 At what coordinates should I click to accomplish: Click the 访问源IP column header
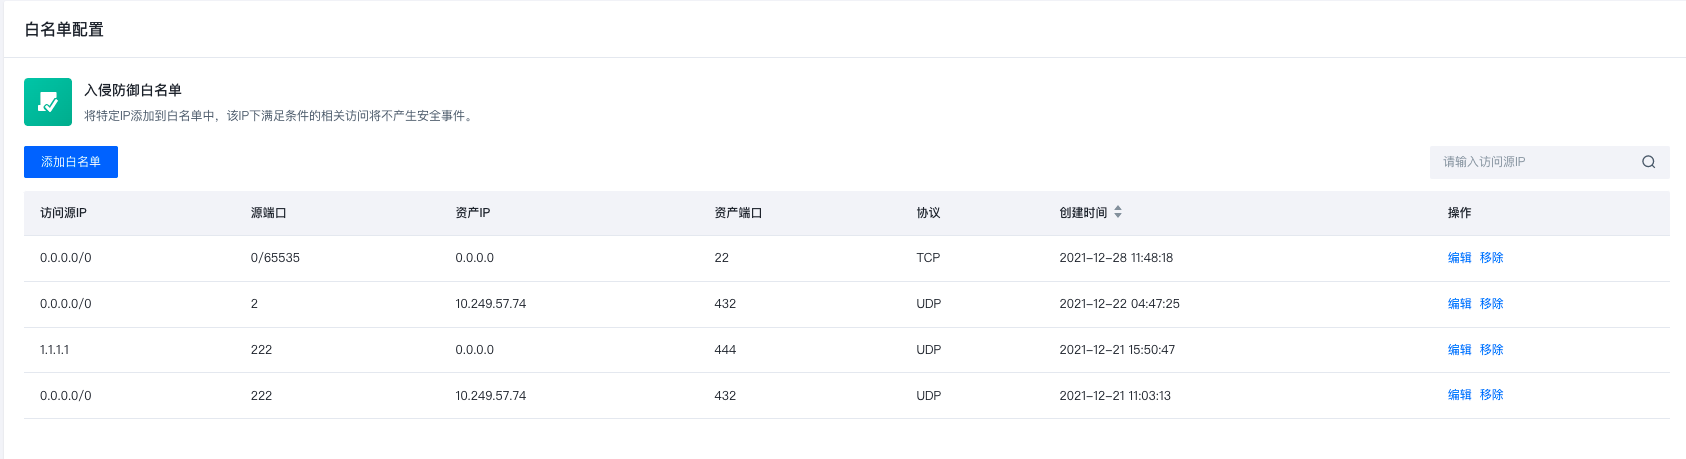[63, 213]
